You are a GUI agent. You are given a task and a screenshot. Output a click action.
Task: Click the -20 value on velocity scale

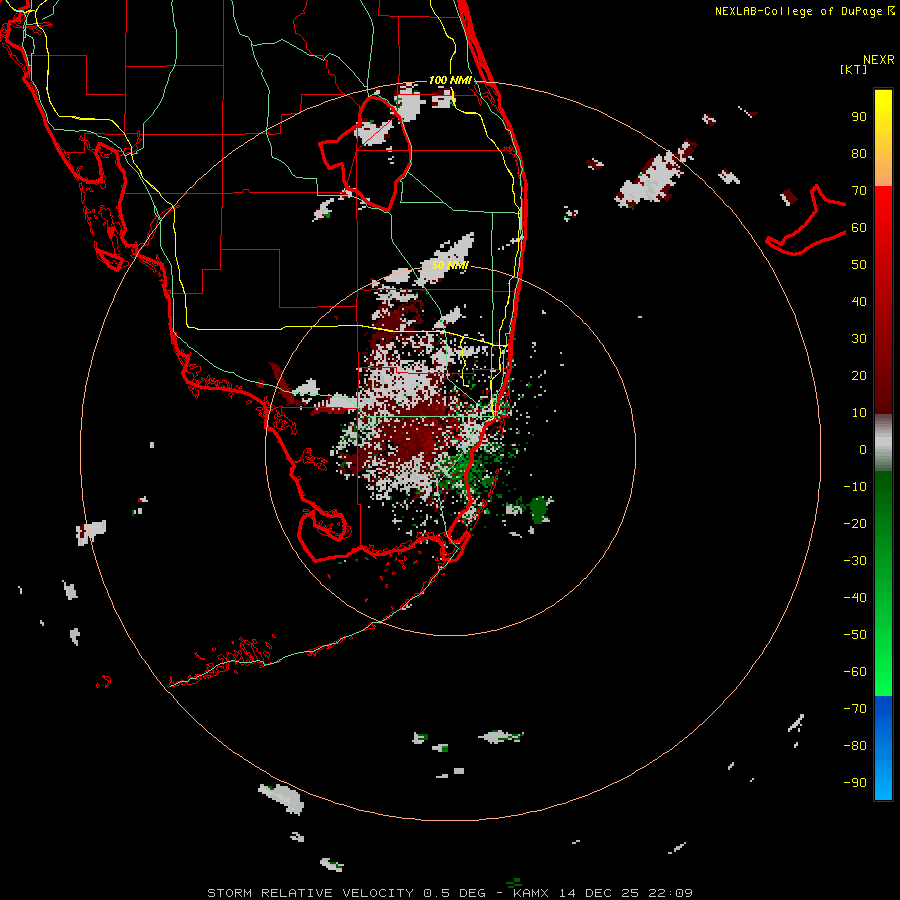pyautogui.click(x=855, y=523)
